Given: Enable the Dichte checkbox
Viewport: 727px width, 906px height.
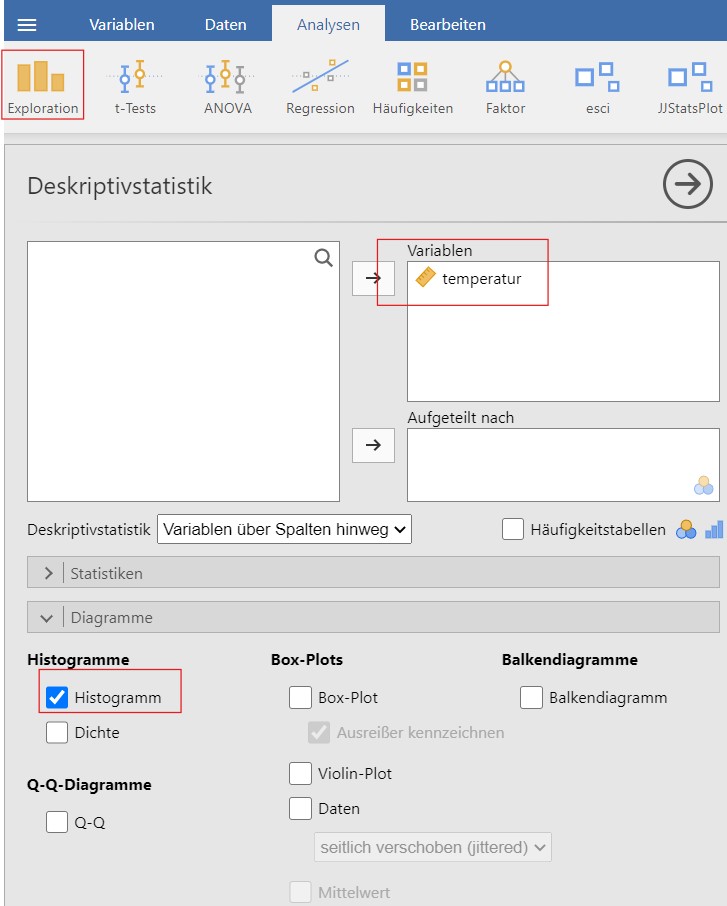Looking at the screenshot, I should pyautogui.click(x=57, y=732).
